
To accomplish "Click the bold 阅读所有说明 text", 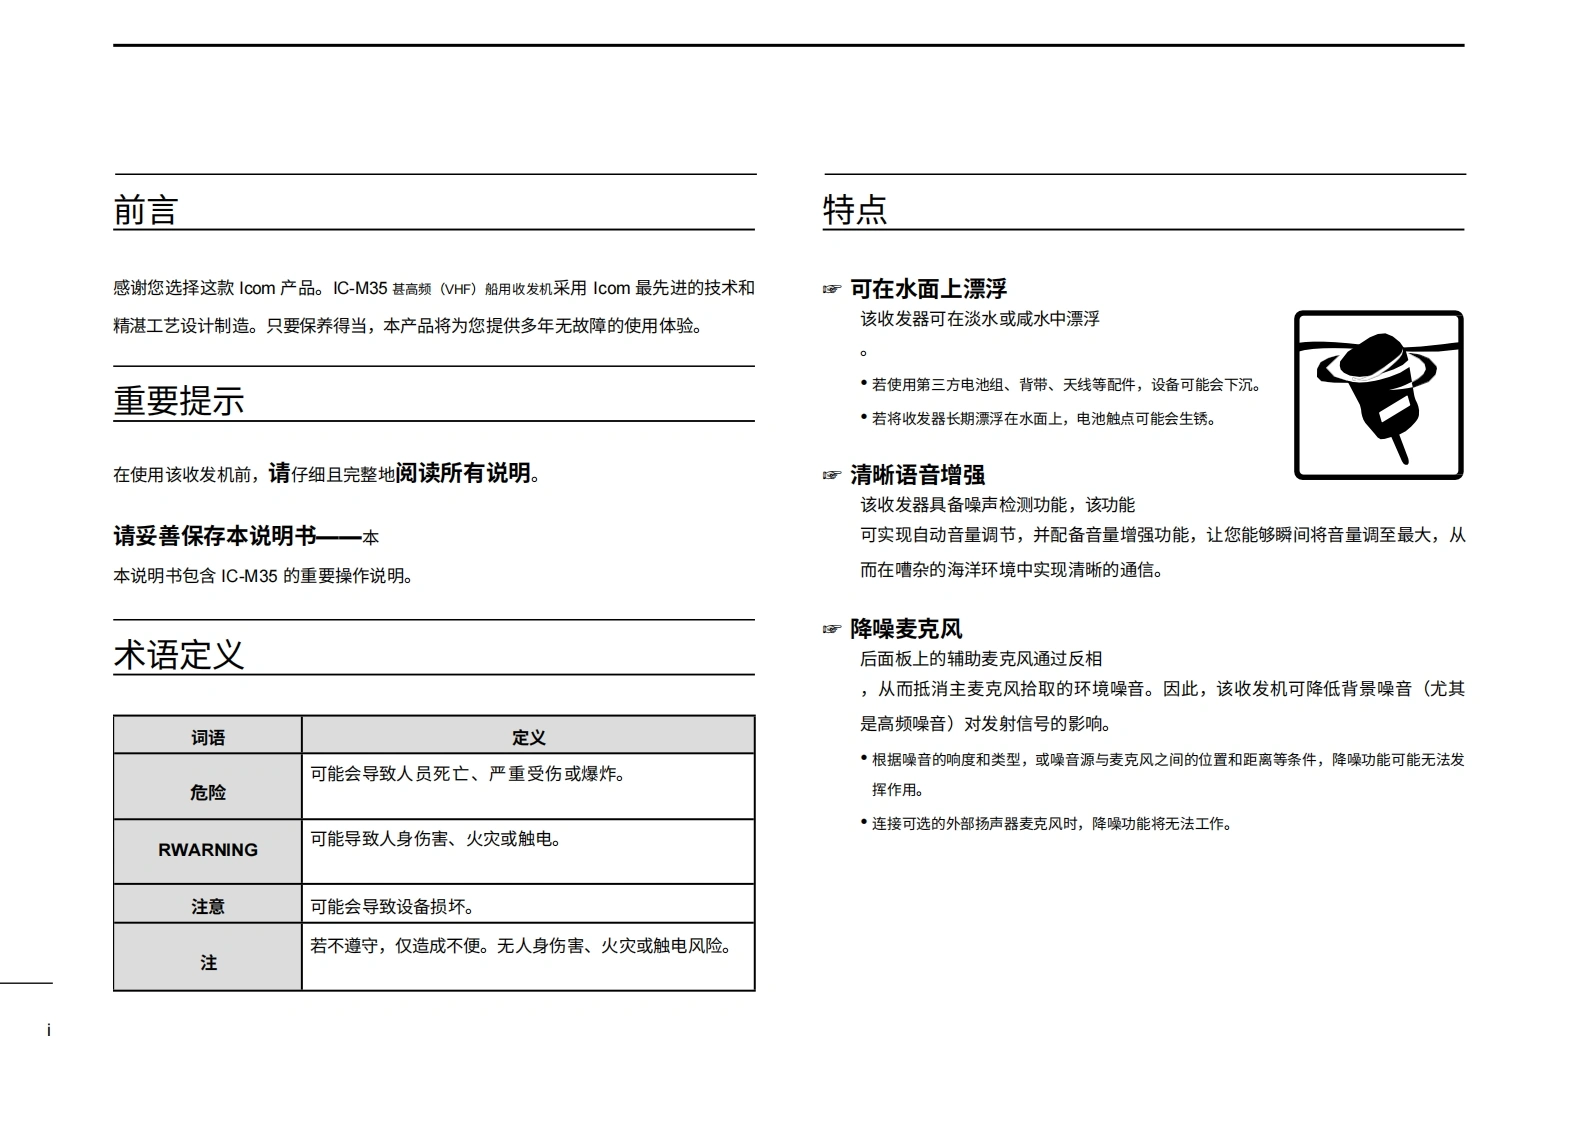I will point(463,473).
